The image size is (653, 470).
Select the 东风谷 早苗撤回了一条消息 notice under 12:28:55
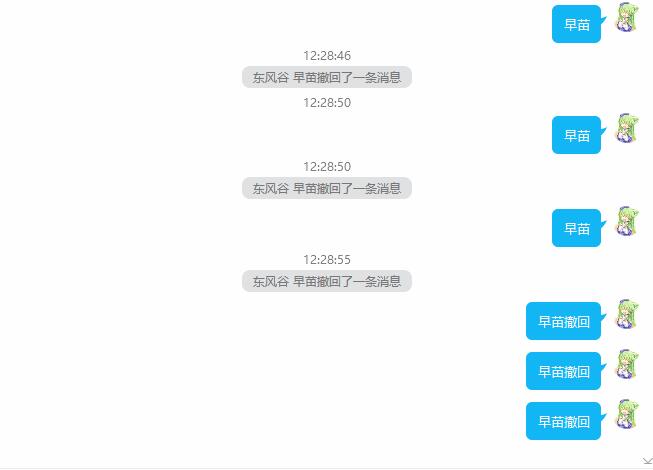(327, 281)
